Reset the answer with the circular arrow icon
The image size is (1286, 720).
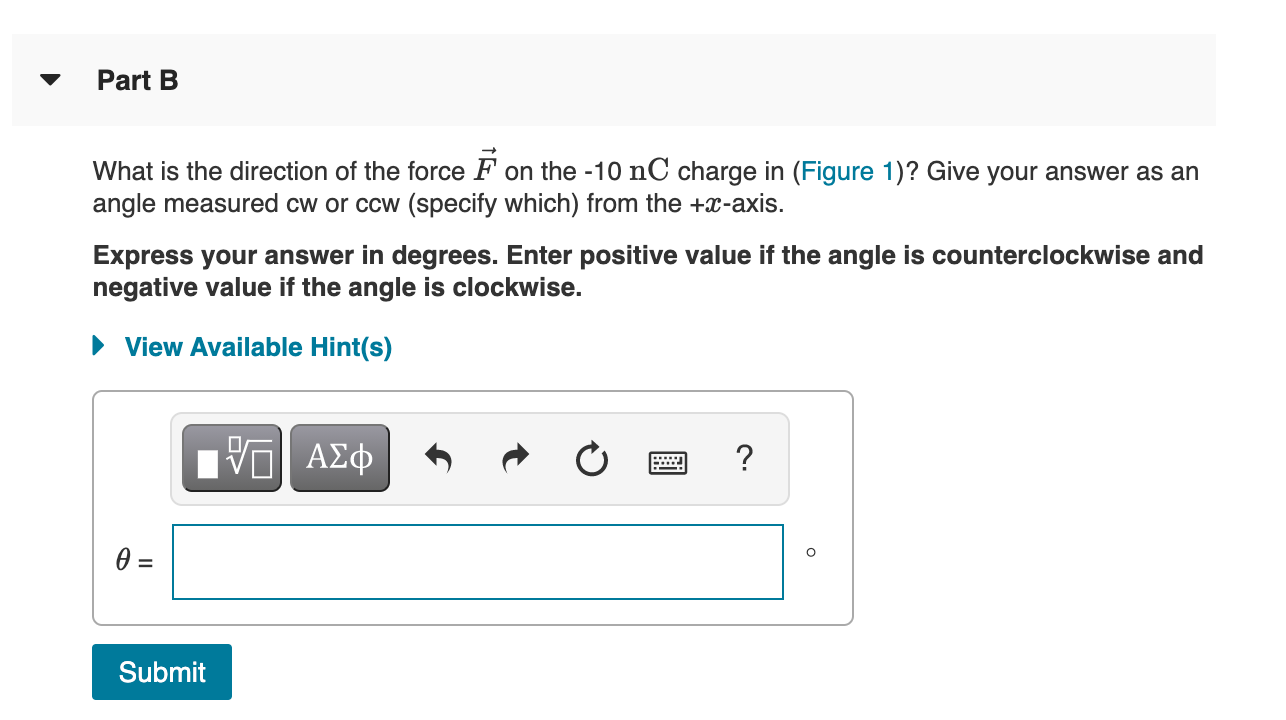pyautogui.click(x=590, y=457)
